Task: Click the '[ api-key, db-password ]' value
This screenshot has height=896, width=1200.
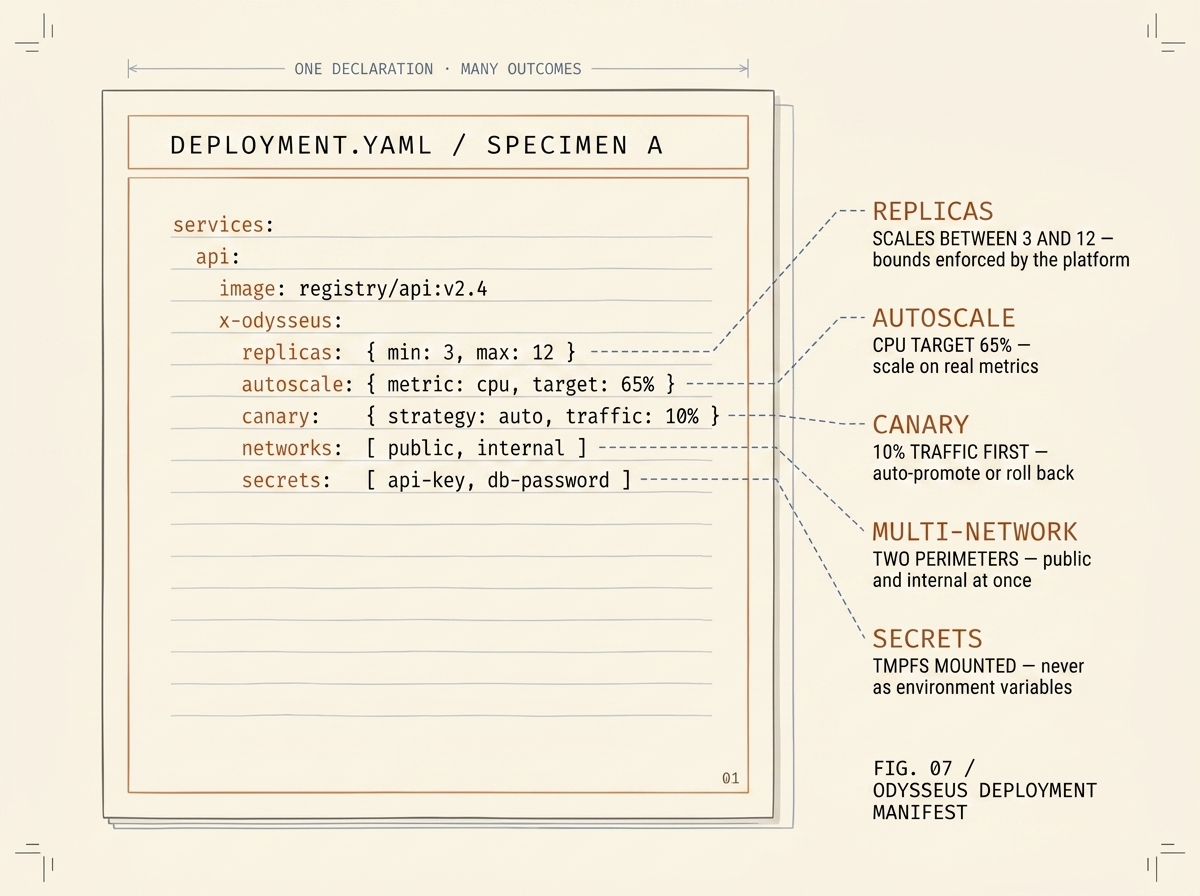Action: [x=498, y=480]
